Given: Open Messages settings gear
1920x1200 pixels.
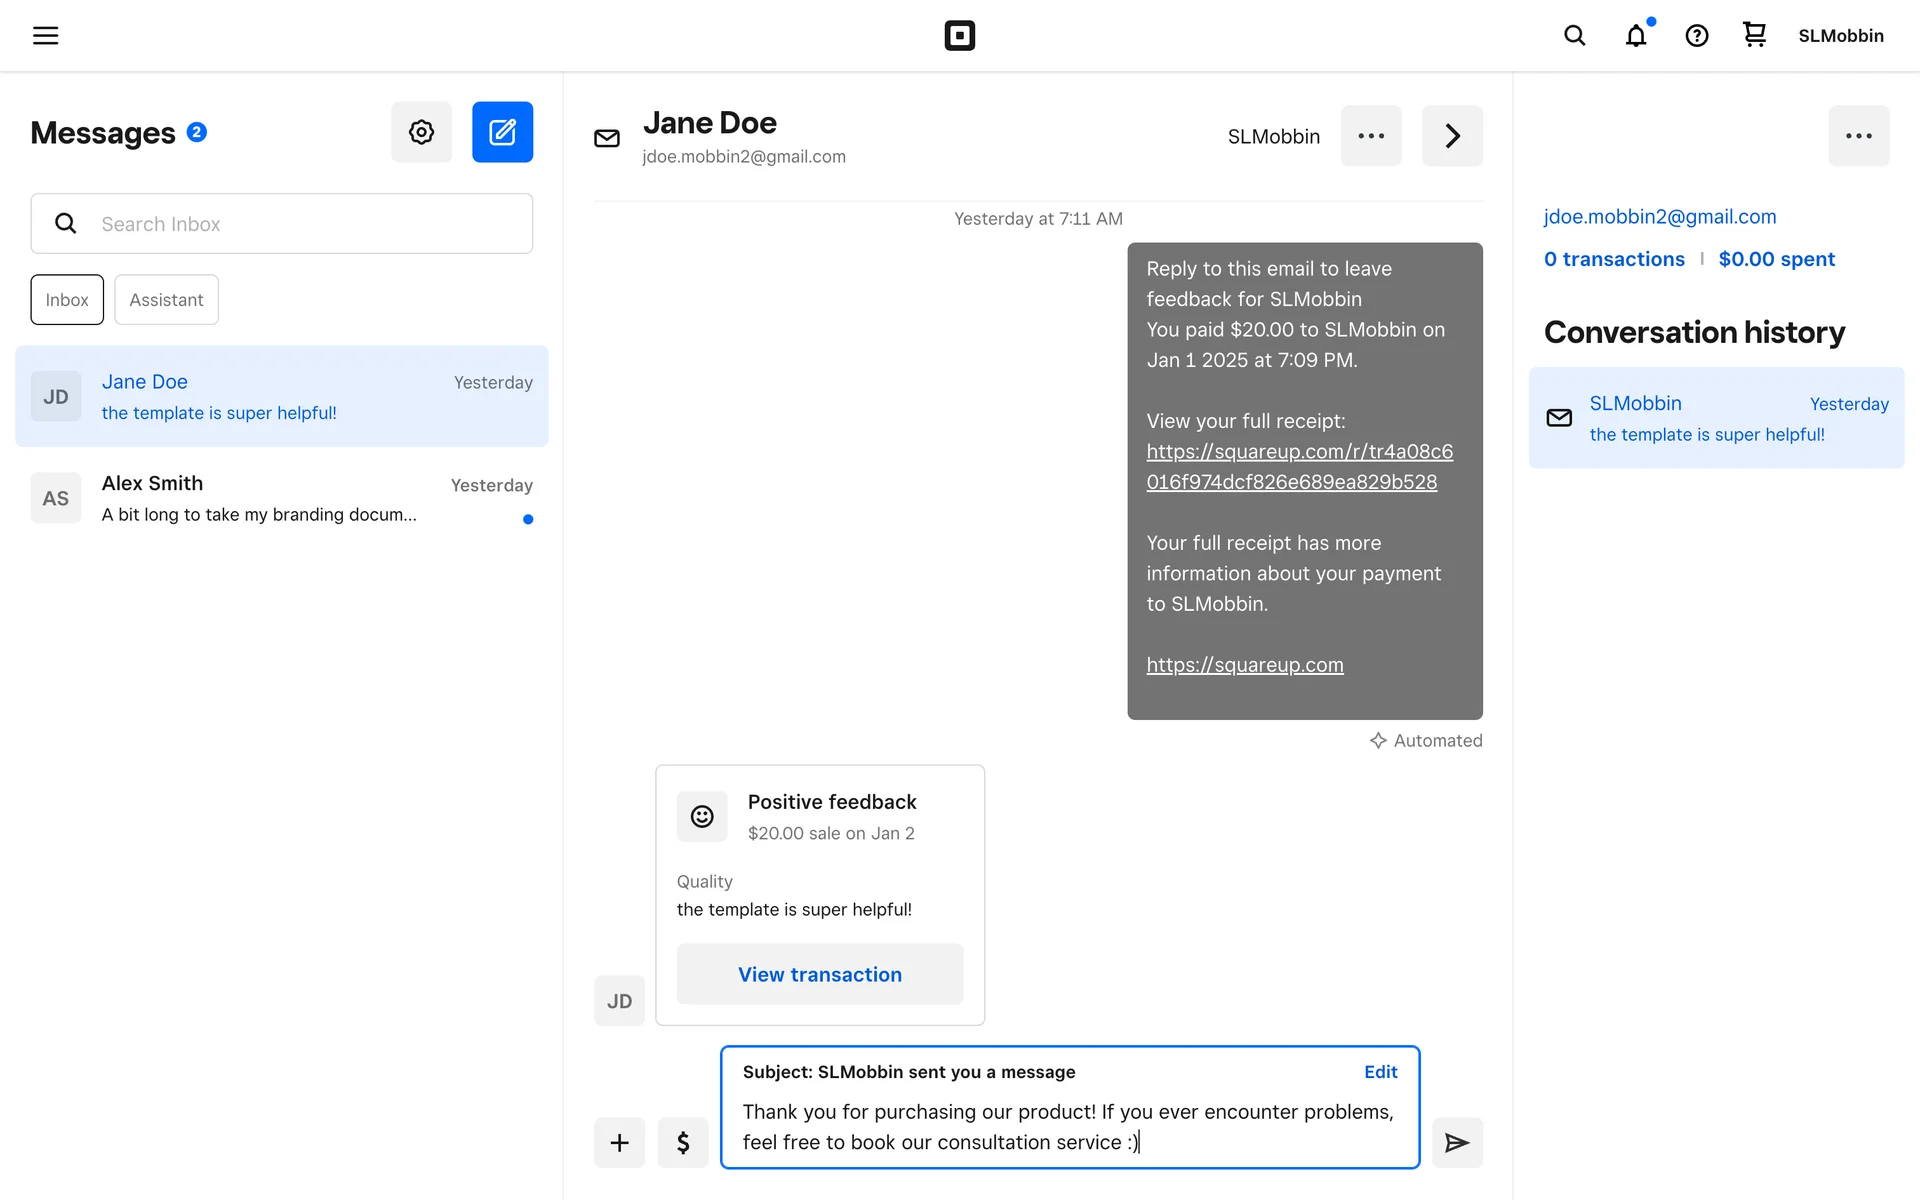Looking at the screenshot, I should click(x=421, y=132).
